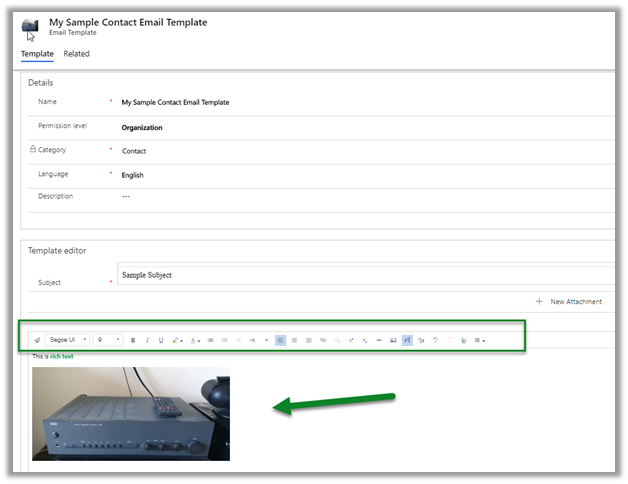Click the empty Description field
The width and height of the screenshot is (628, 484).
(x=126, y=196)
